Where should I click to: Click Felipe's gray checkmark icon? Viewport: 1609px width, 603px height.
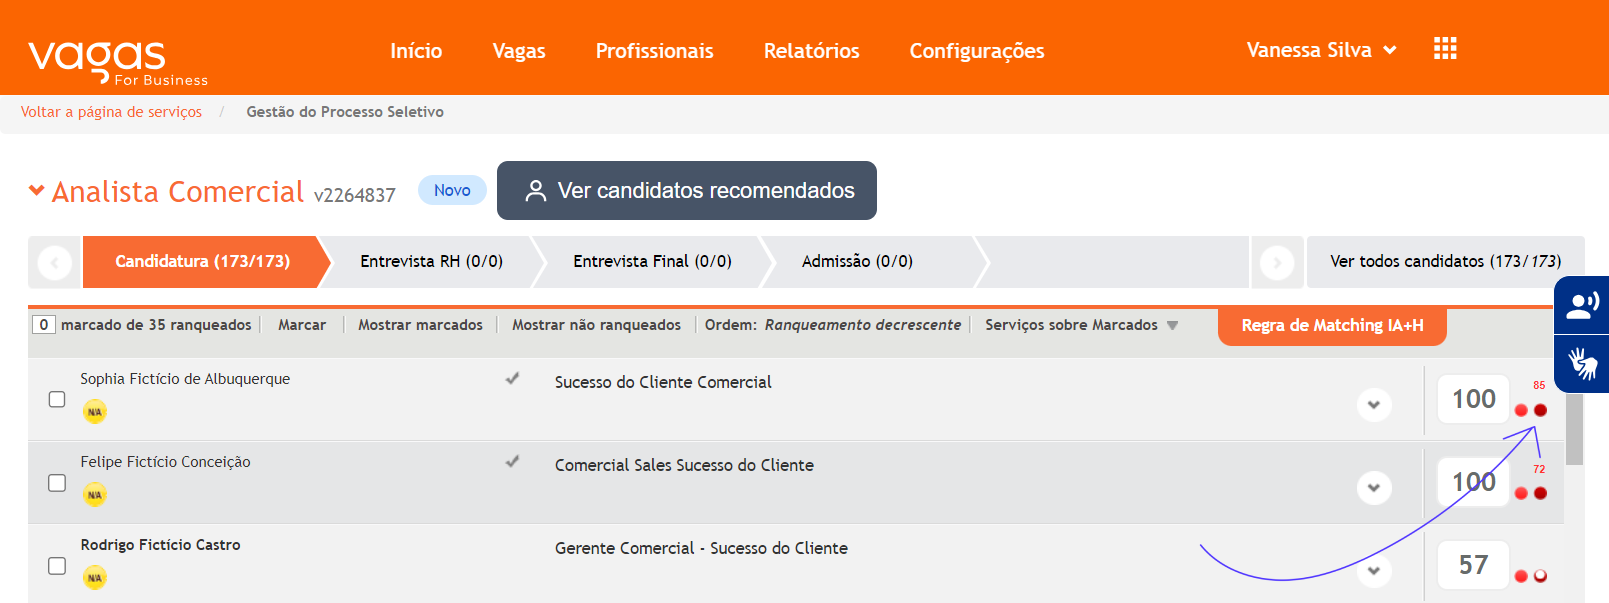512,461
